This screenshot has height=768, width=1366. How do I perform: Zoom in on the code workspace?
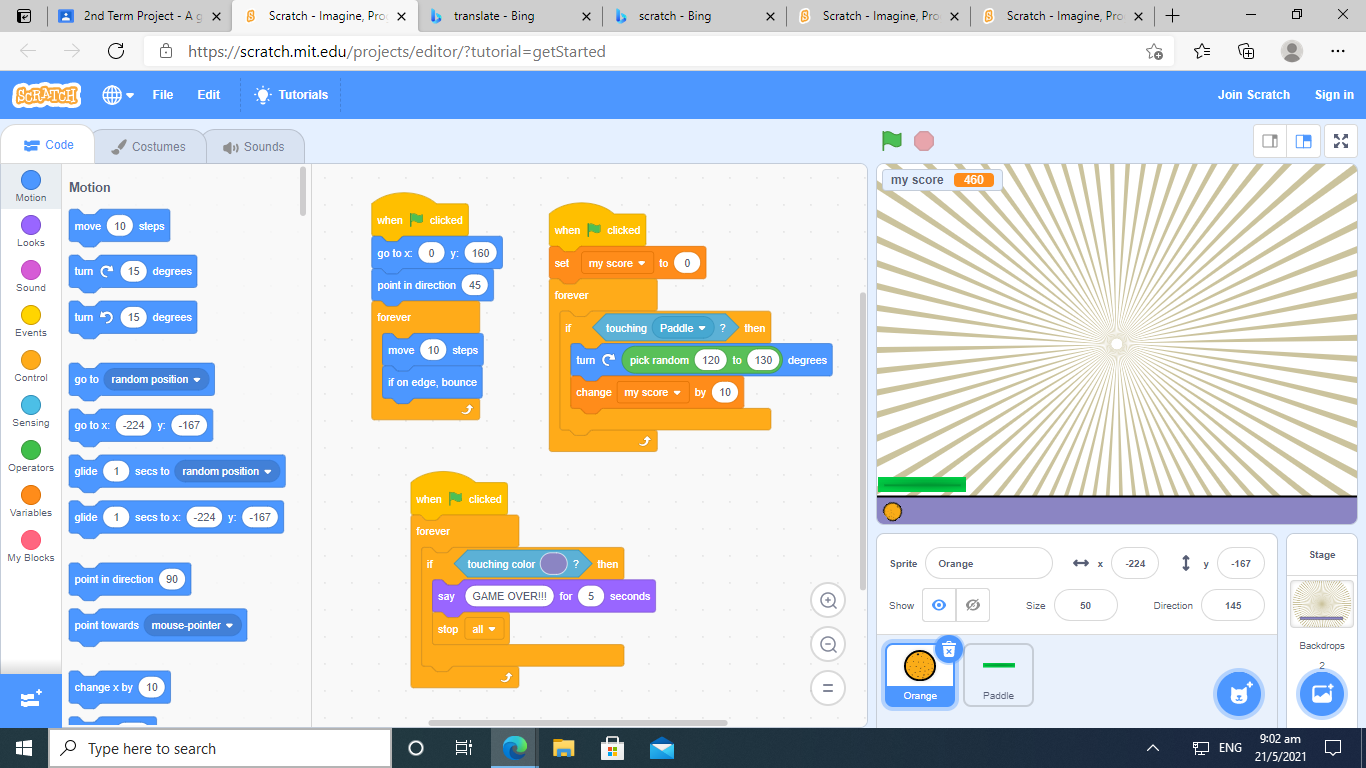pos(828,600)
